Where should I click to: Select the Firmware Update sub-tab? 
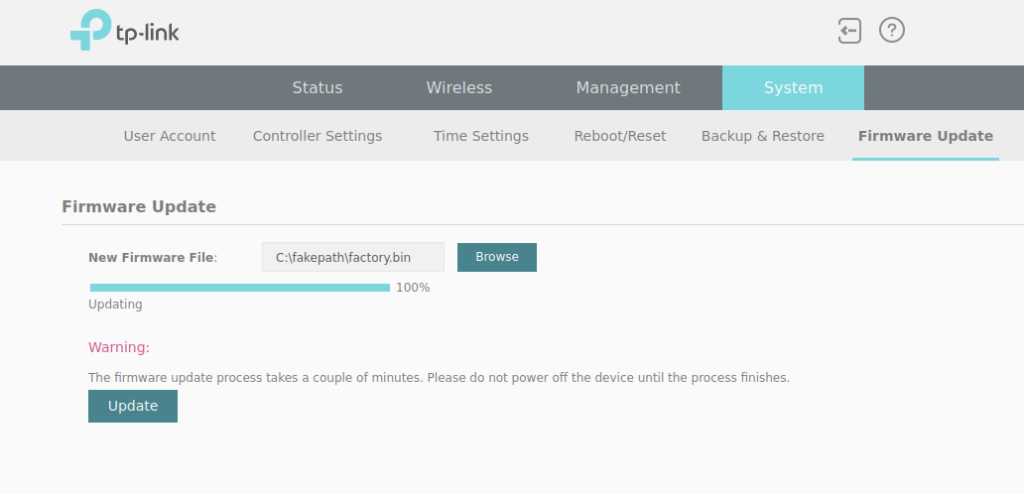tap(925, 136)
